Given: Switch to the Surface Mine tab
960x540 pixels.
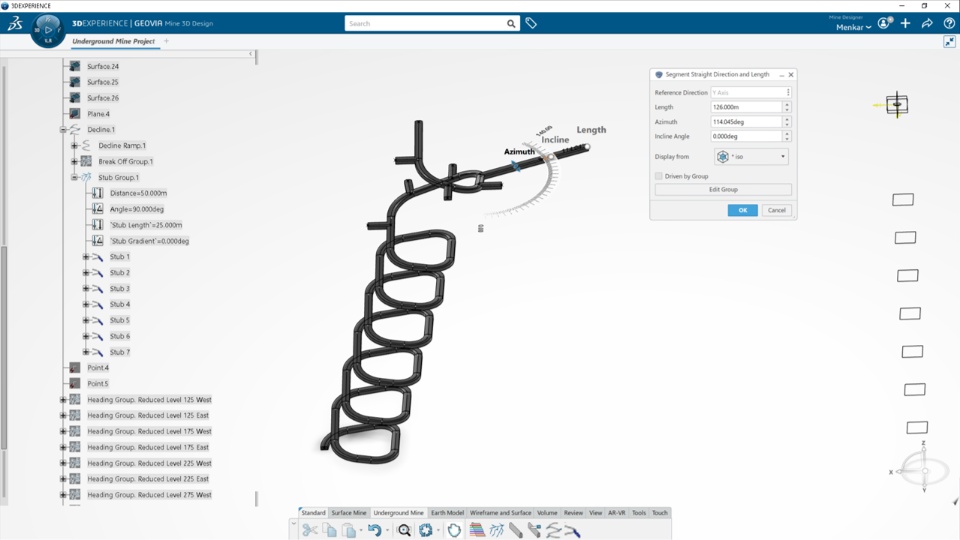Looking at the screenshot, I should [x=349, y=512].
